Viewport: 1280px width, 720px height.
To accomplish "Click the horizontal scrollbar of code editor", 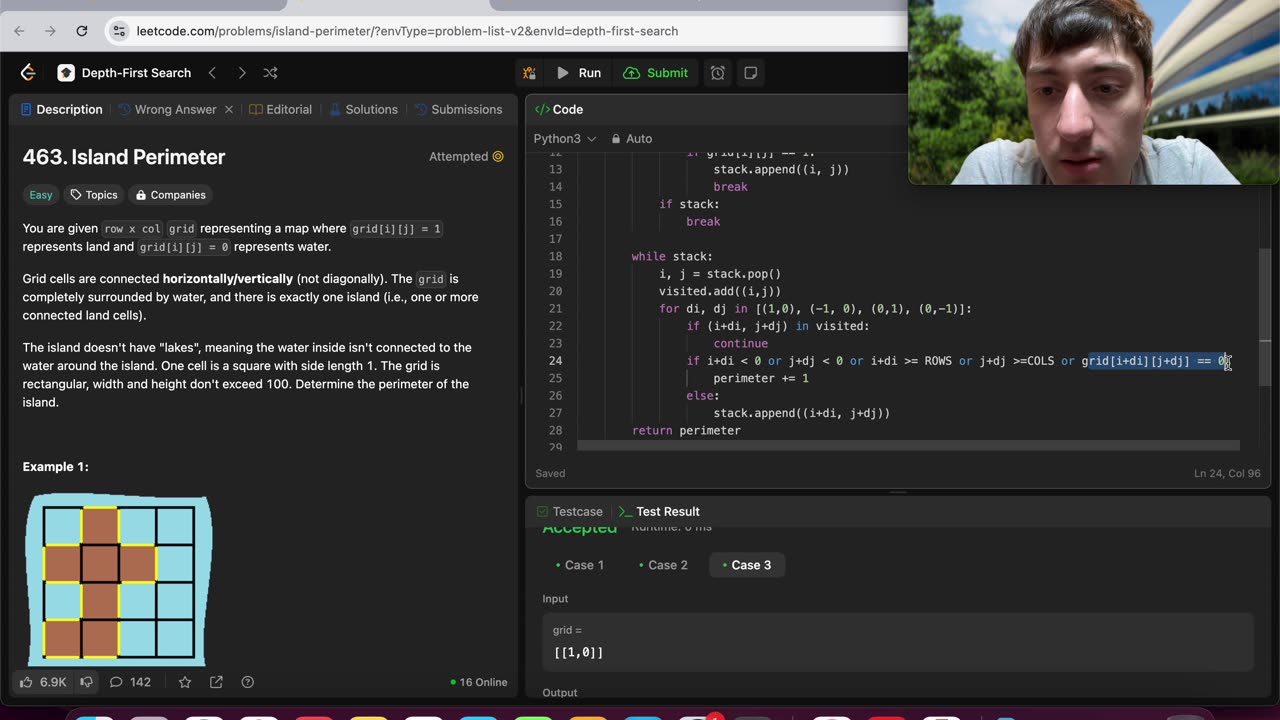I will click(x=908, y=445).
